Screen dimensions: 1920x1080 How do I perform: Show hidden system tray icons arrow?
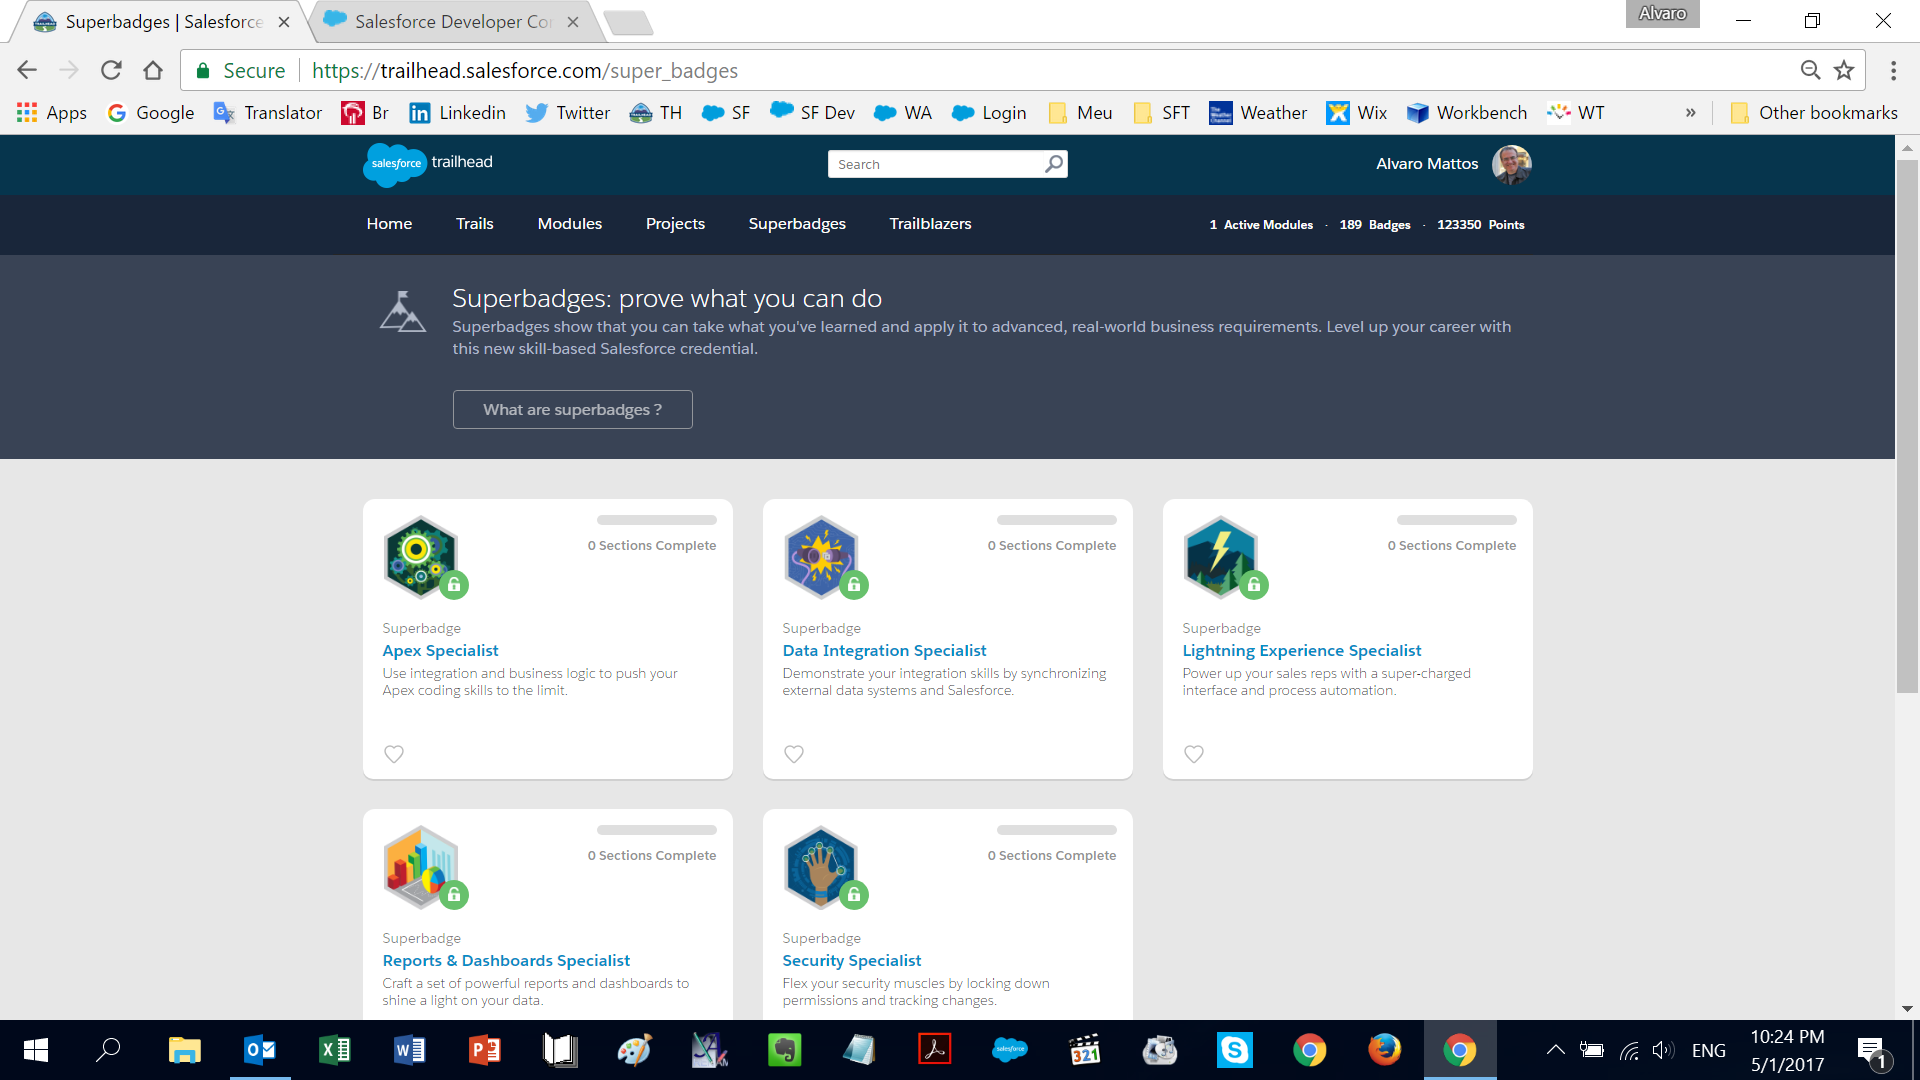1555,1050
